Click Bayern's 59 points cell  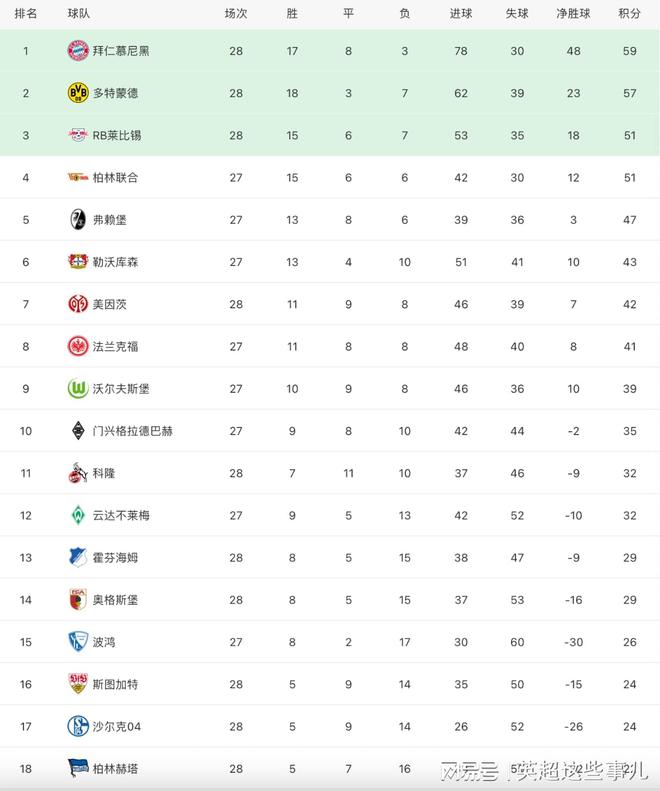pyautogui.click(x=629, y=51)
